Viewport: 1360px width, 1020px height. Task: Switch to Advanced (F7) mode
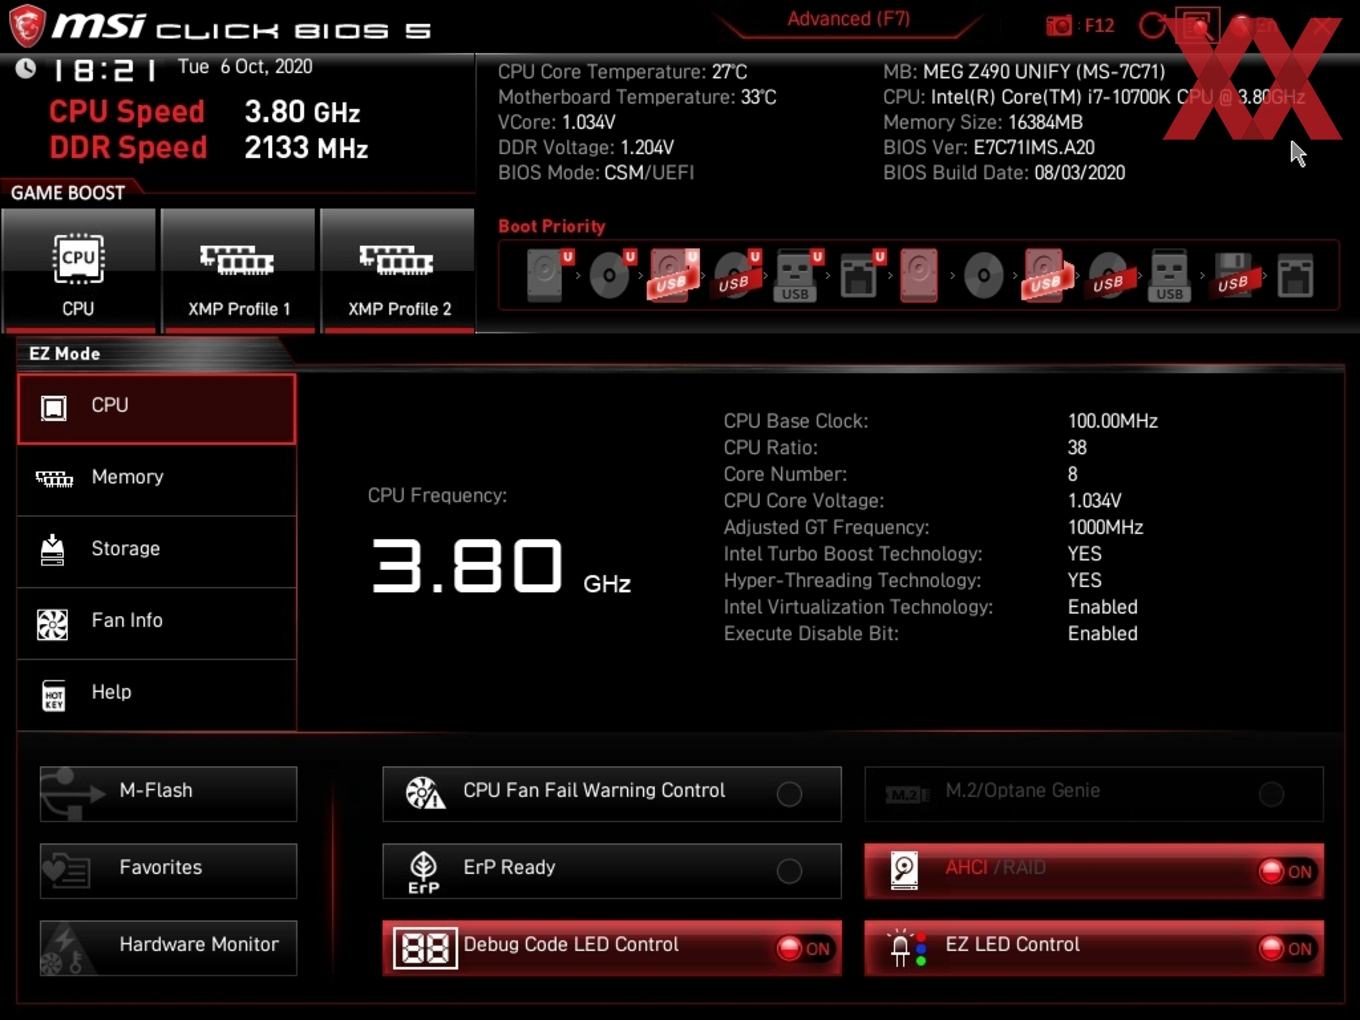click(848, 19)
